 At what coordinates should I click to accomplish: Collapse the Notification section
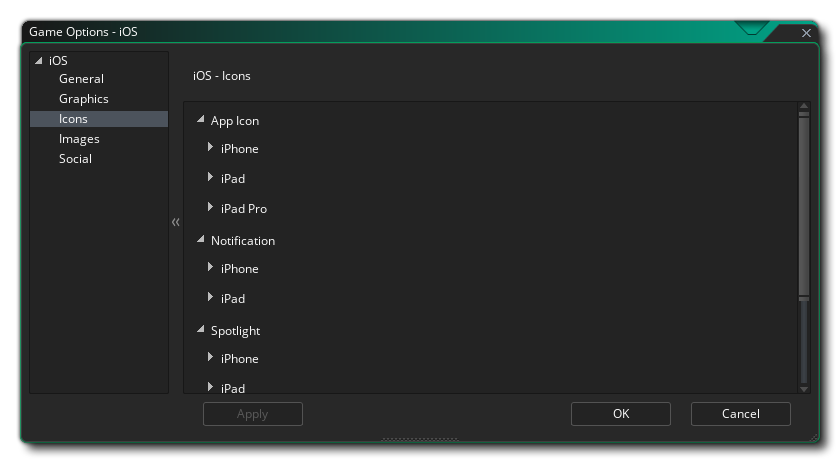coord(200,240)
